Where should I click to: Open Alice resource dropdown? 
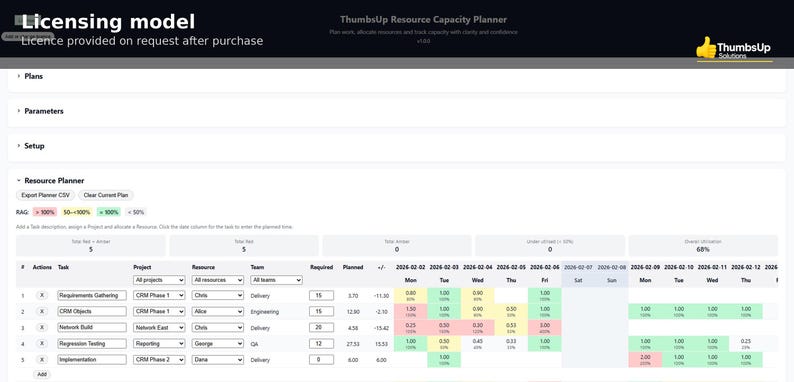(218, 312)
